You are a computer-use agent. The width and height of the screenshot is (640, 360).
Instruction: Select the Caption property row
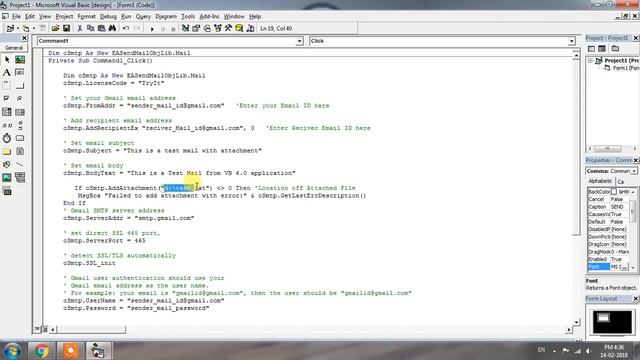[610, 207]
